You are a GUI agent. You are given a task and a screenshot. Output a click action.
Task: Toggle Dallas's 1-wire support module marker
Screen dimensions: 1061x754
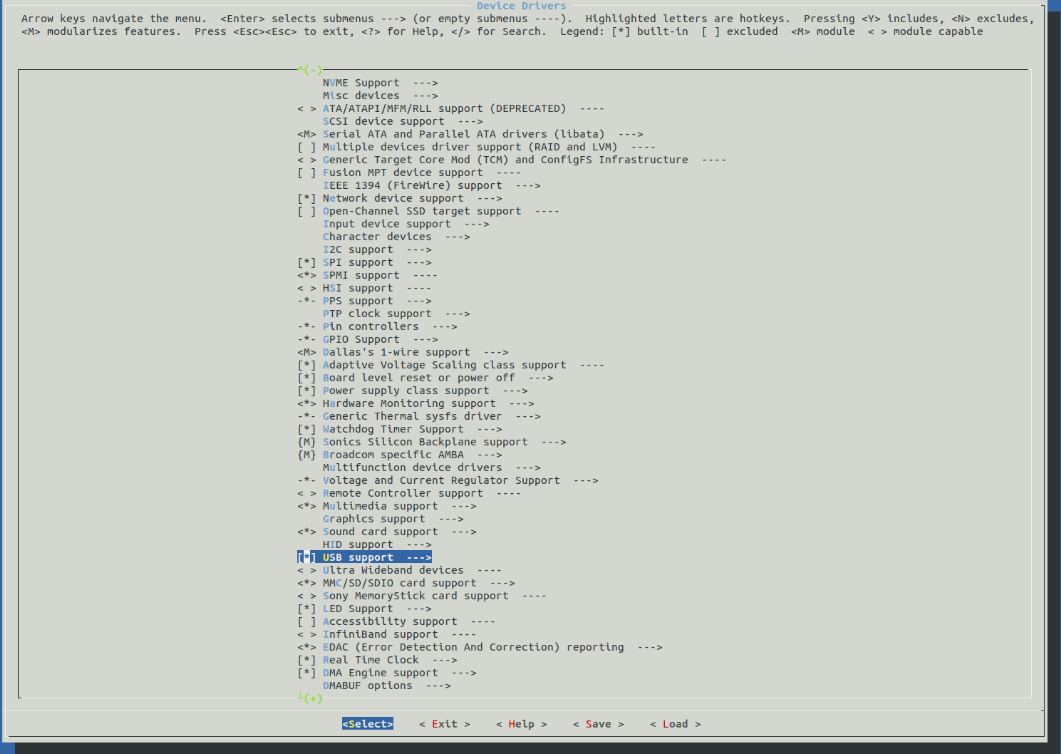[307, 353]
